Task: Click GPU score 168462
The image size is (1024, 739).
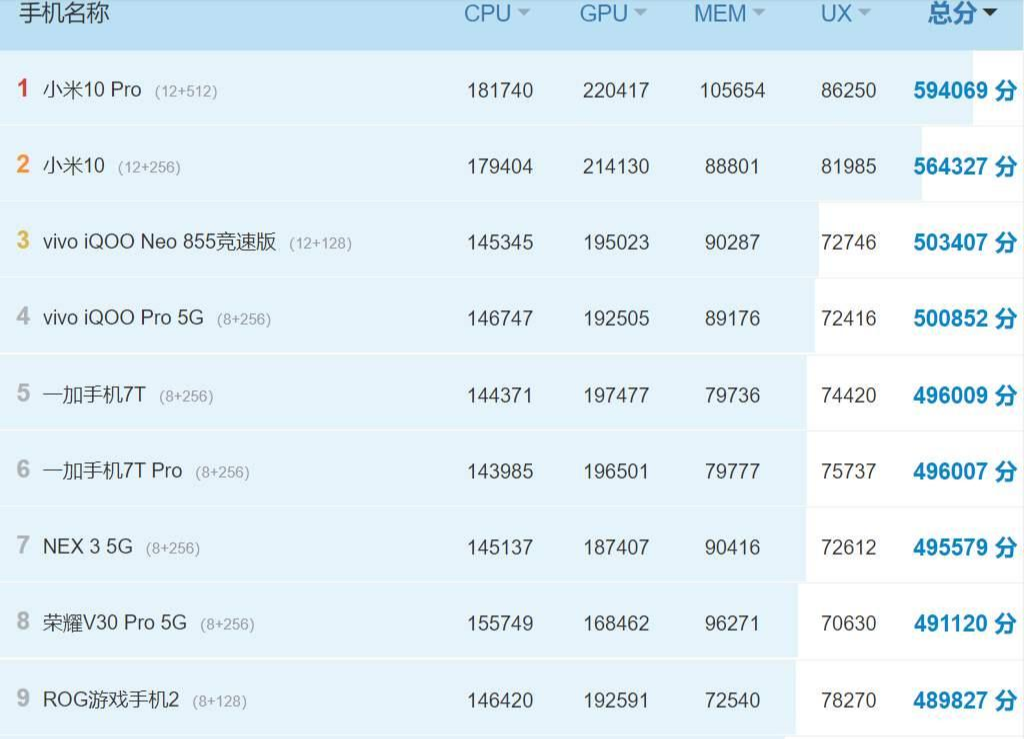Action: click(616, 623)
